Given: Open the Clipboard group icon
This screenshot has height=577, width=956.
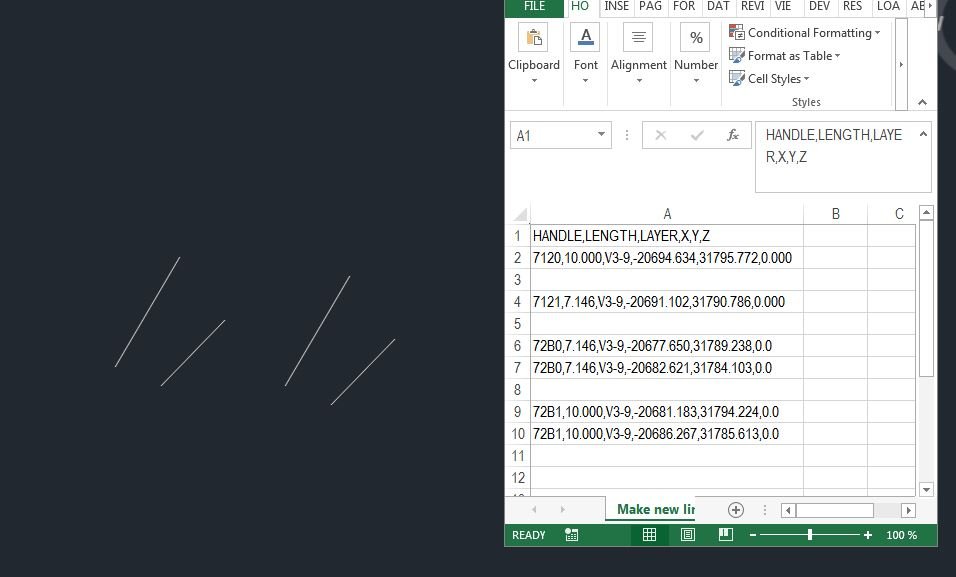Looking at the screenshot, I should [x=533, y=37].
